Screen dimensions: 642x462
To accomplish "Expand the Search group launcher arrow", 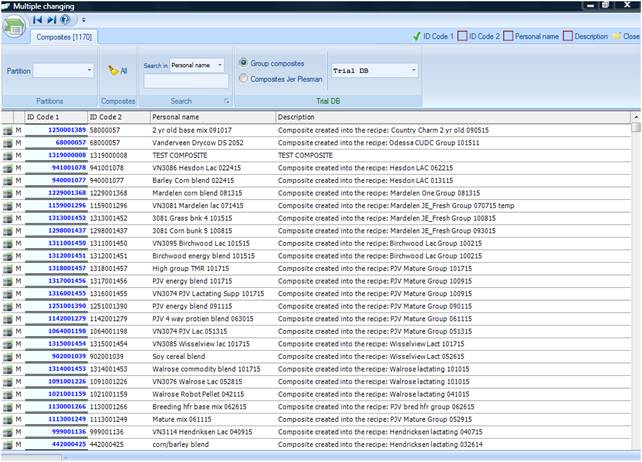I will point(227,101).
